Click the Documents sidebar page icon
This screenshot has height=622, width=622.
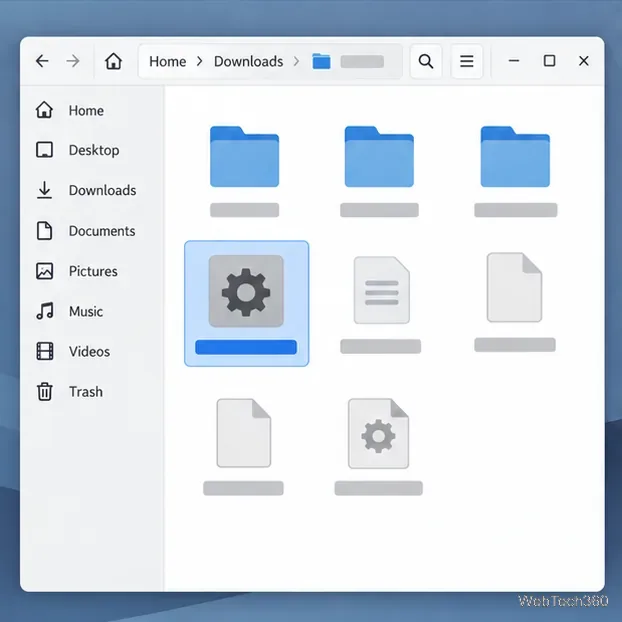(44, 231)
